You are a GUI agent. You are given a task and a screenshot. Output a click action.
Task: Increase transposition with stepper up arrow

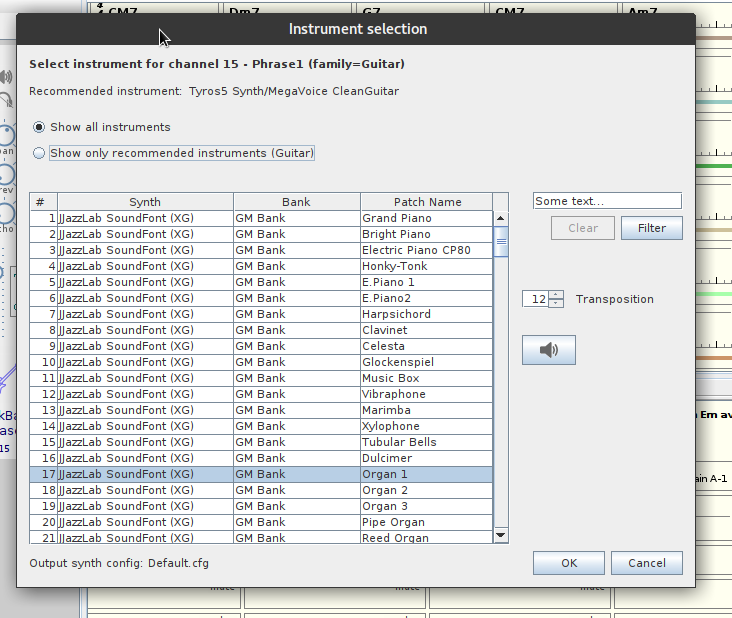(556, 295)
